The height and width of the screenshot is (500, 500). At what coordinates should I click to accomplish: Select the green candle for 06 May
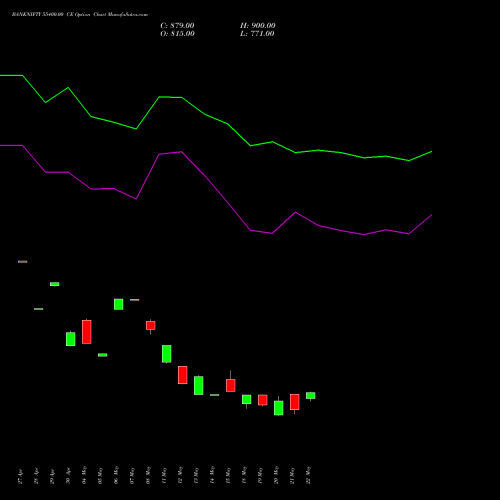[119, 304]
